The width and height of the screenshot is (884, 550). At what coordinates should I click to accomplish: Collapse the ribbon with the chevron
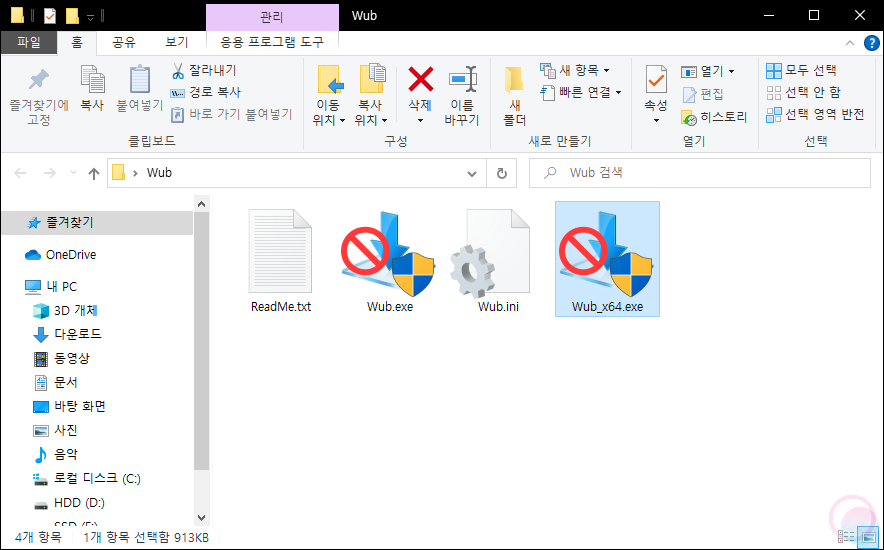point(850,43)
